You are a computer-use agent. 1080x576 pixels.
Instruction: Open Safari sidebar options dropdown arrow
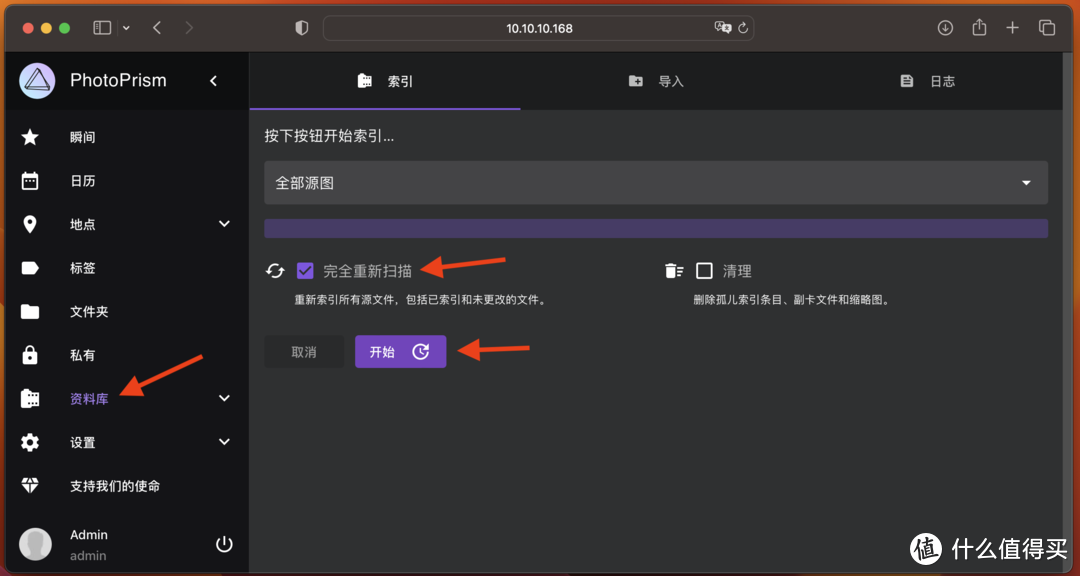coord(126,28)
